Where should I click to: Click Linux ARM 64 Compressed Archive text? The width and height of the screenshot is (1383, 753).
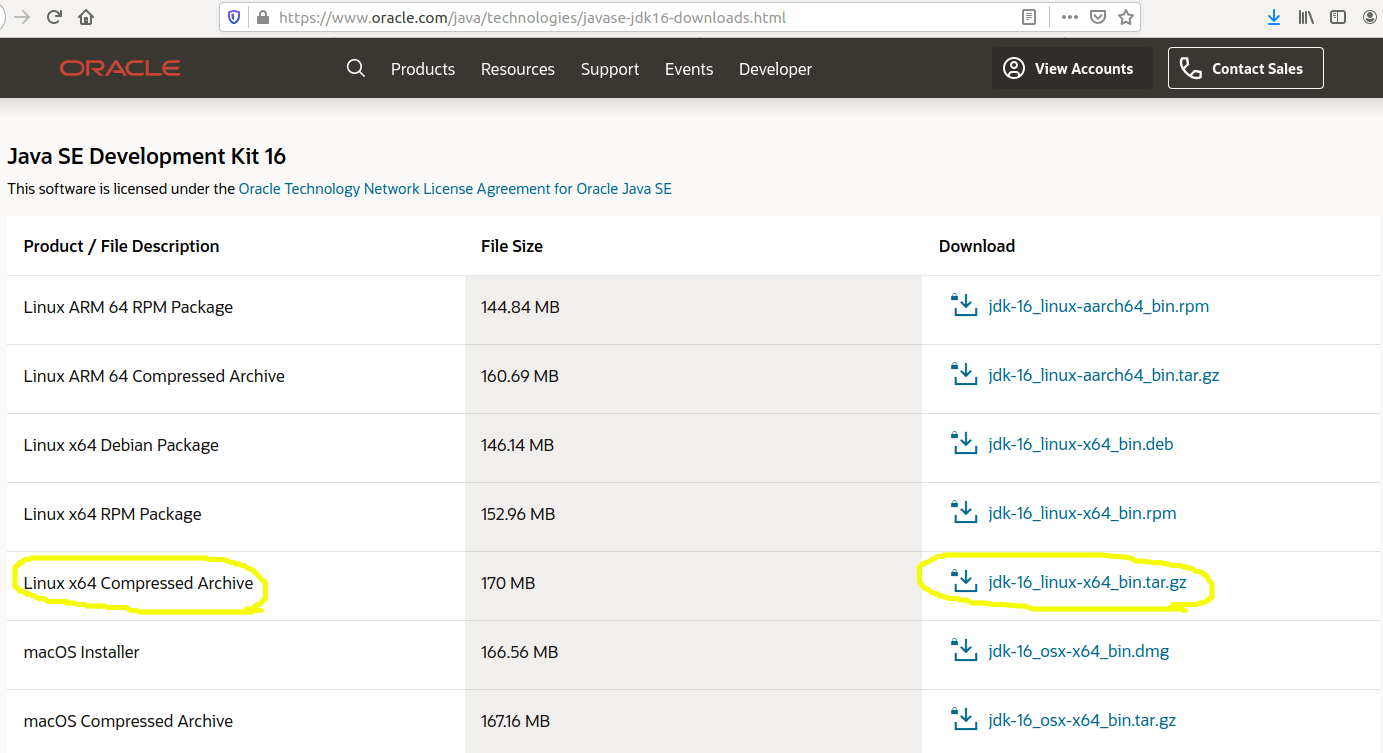click(x=154, y=376)
